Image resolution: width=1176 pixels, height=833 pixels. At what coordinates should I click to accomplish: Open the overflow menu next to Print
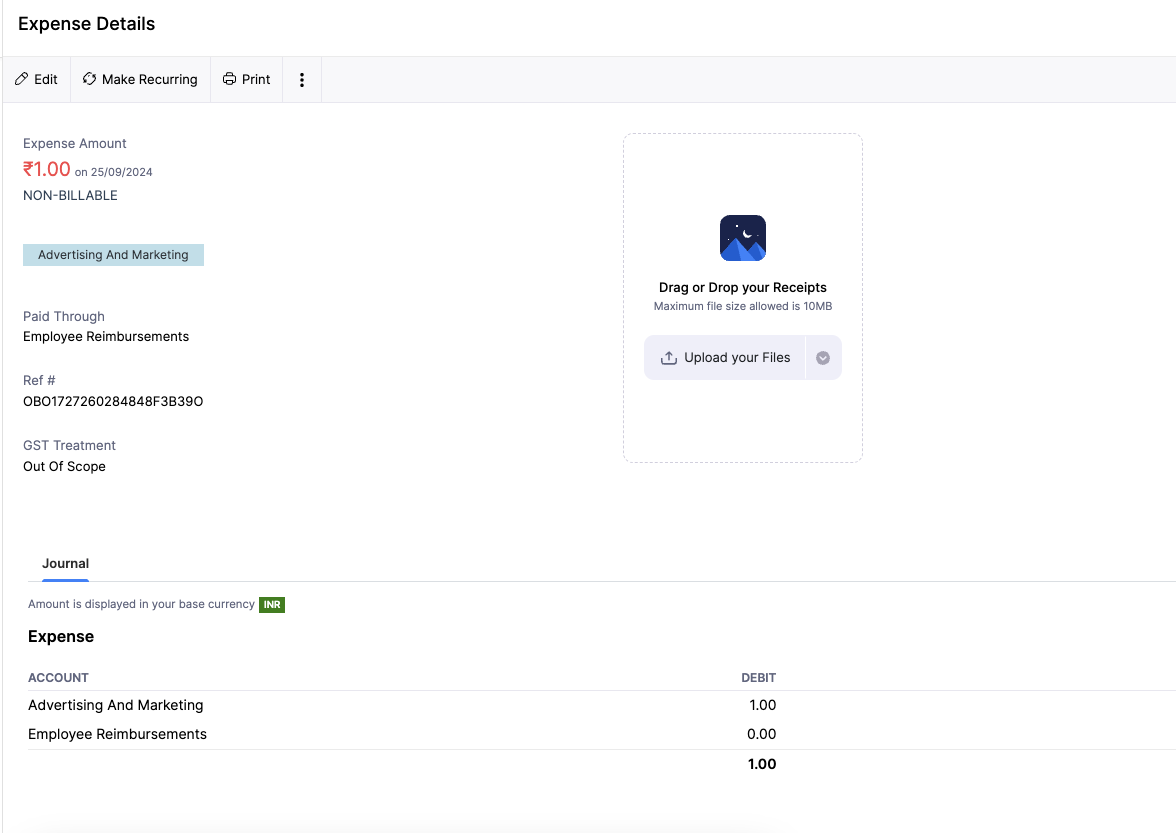302,78
